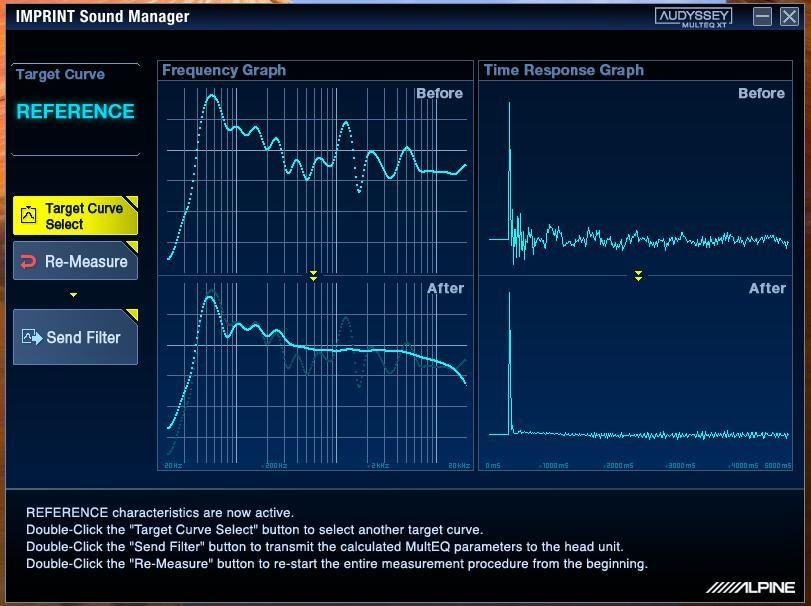Viewport: 811px width, 606px height.
Task: Minimize the IMPRINT Sound Manager window
Action: [763, 16]
